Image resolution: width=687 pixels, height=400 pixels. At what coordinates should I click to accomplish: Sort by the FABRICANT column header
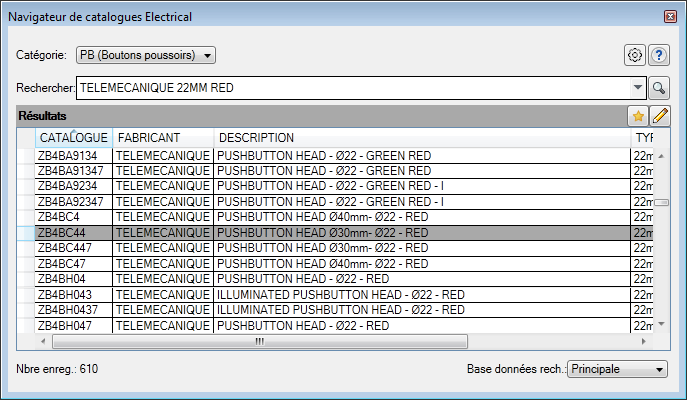(x=163, y=138)
